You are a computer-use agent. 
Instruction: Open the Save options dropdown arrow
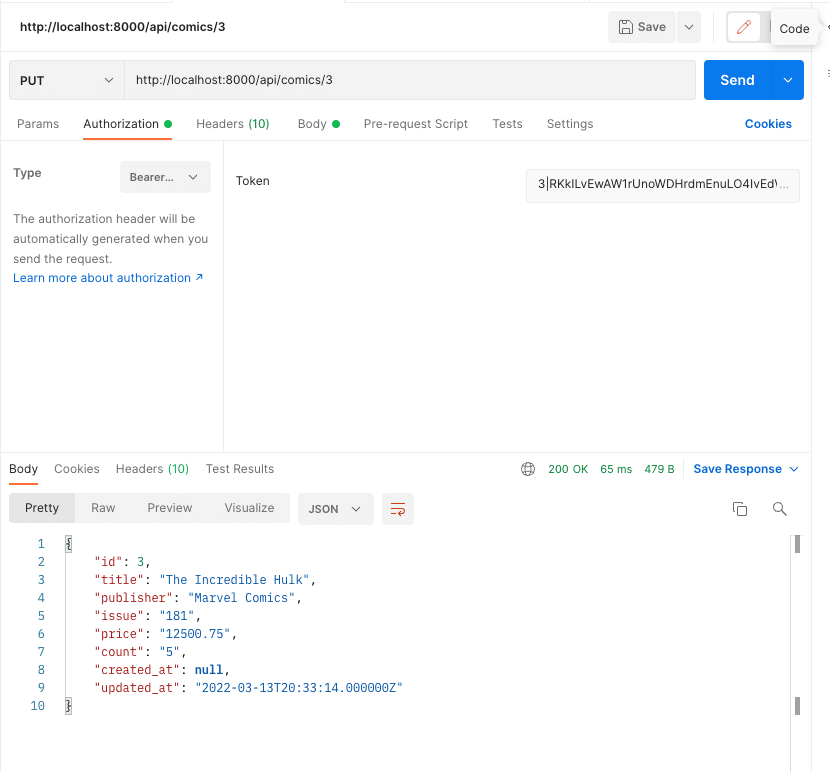(689, 27)
